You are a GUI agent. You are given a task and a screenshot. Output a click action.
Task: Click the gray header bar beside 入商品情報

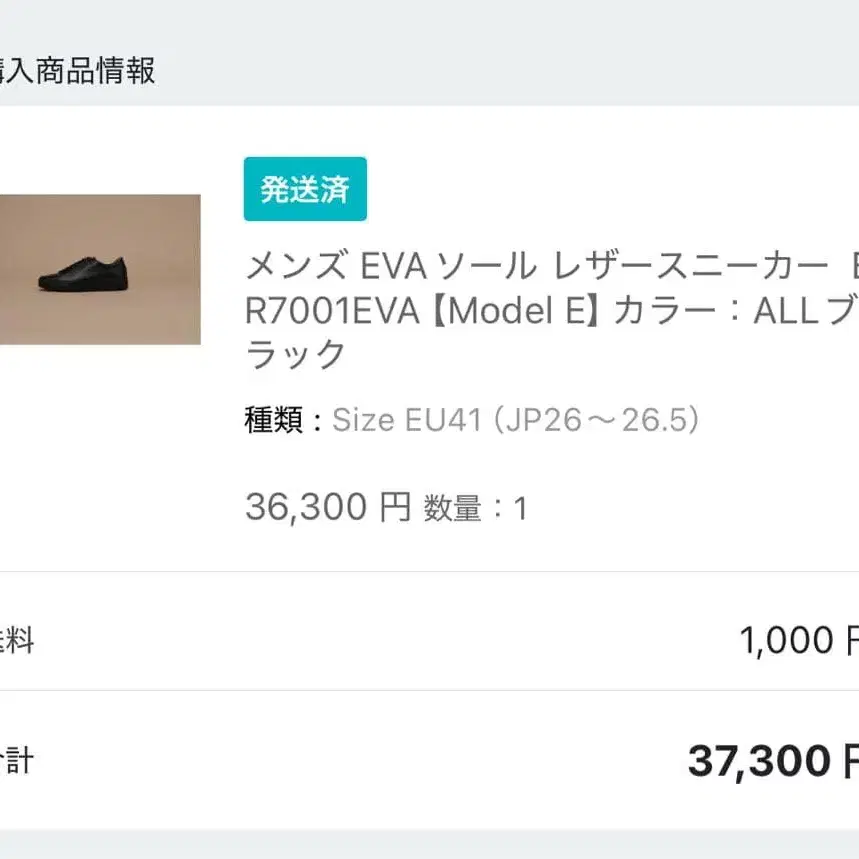click(500, 71)
